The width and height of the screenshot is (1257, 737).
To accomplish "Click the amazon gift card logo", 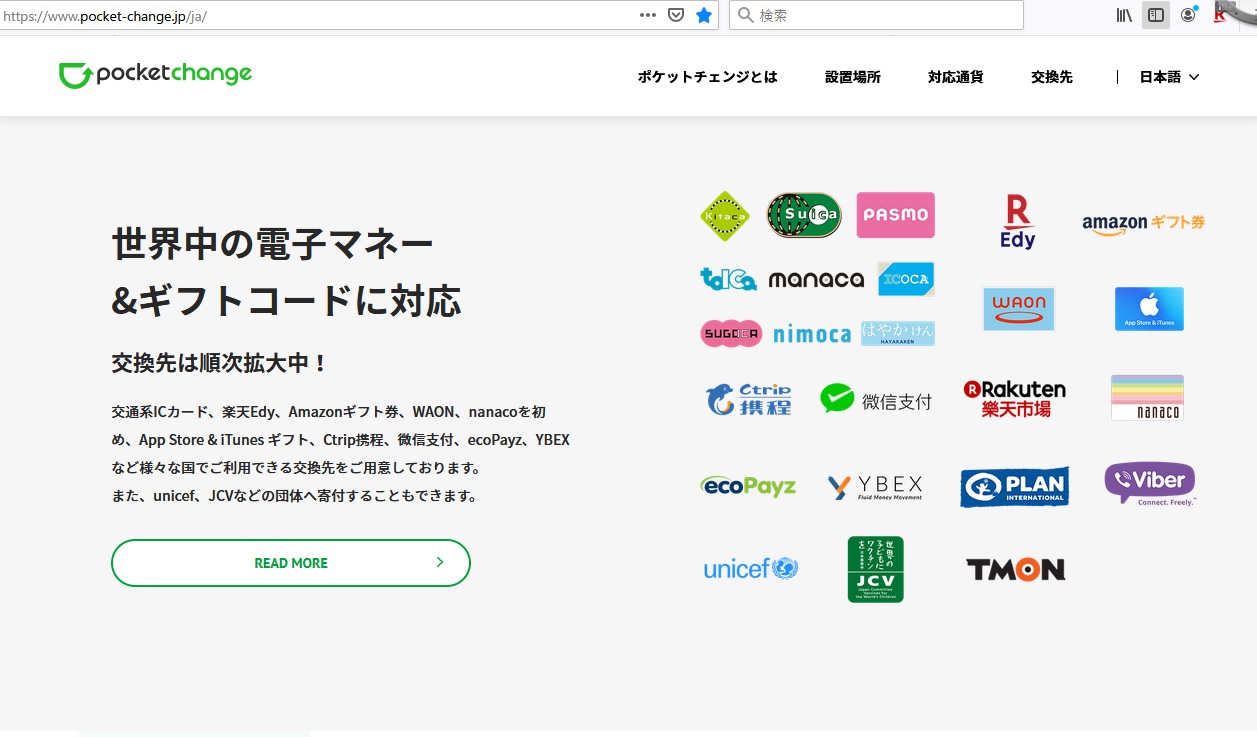I will (1143, 223).
